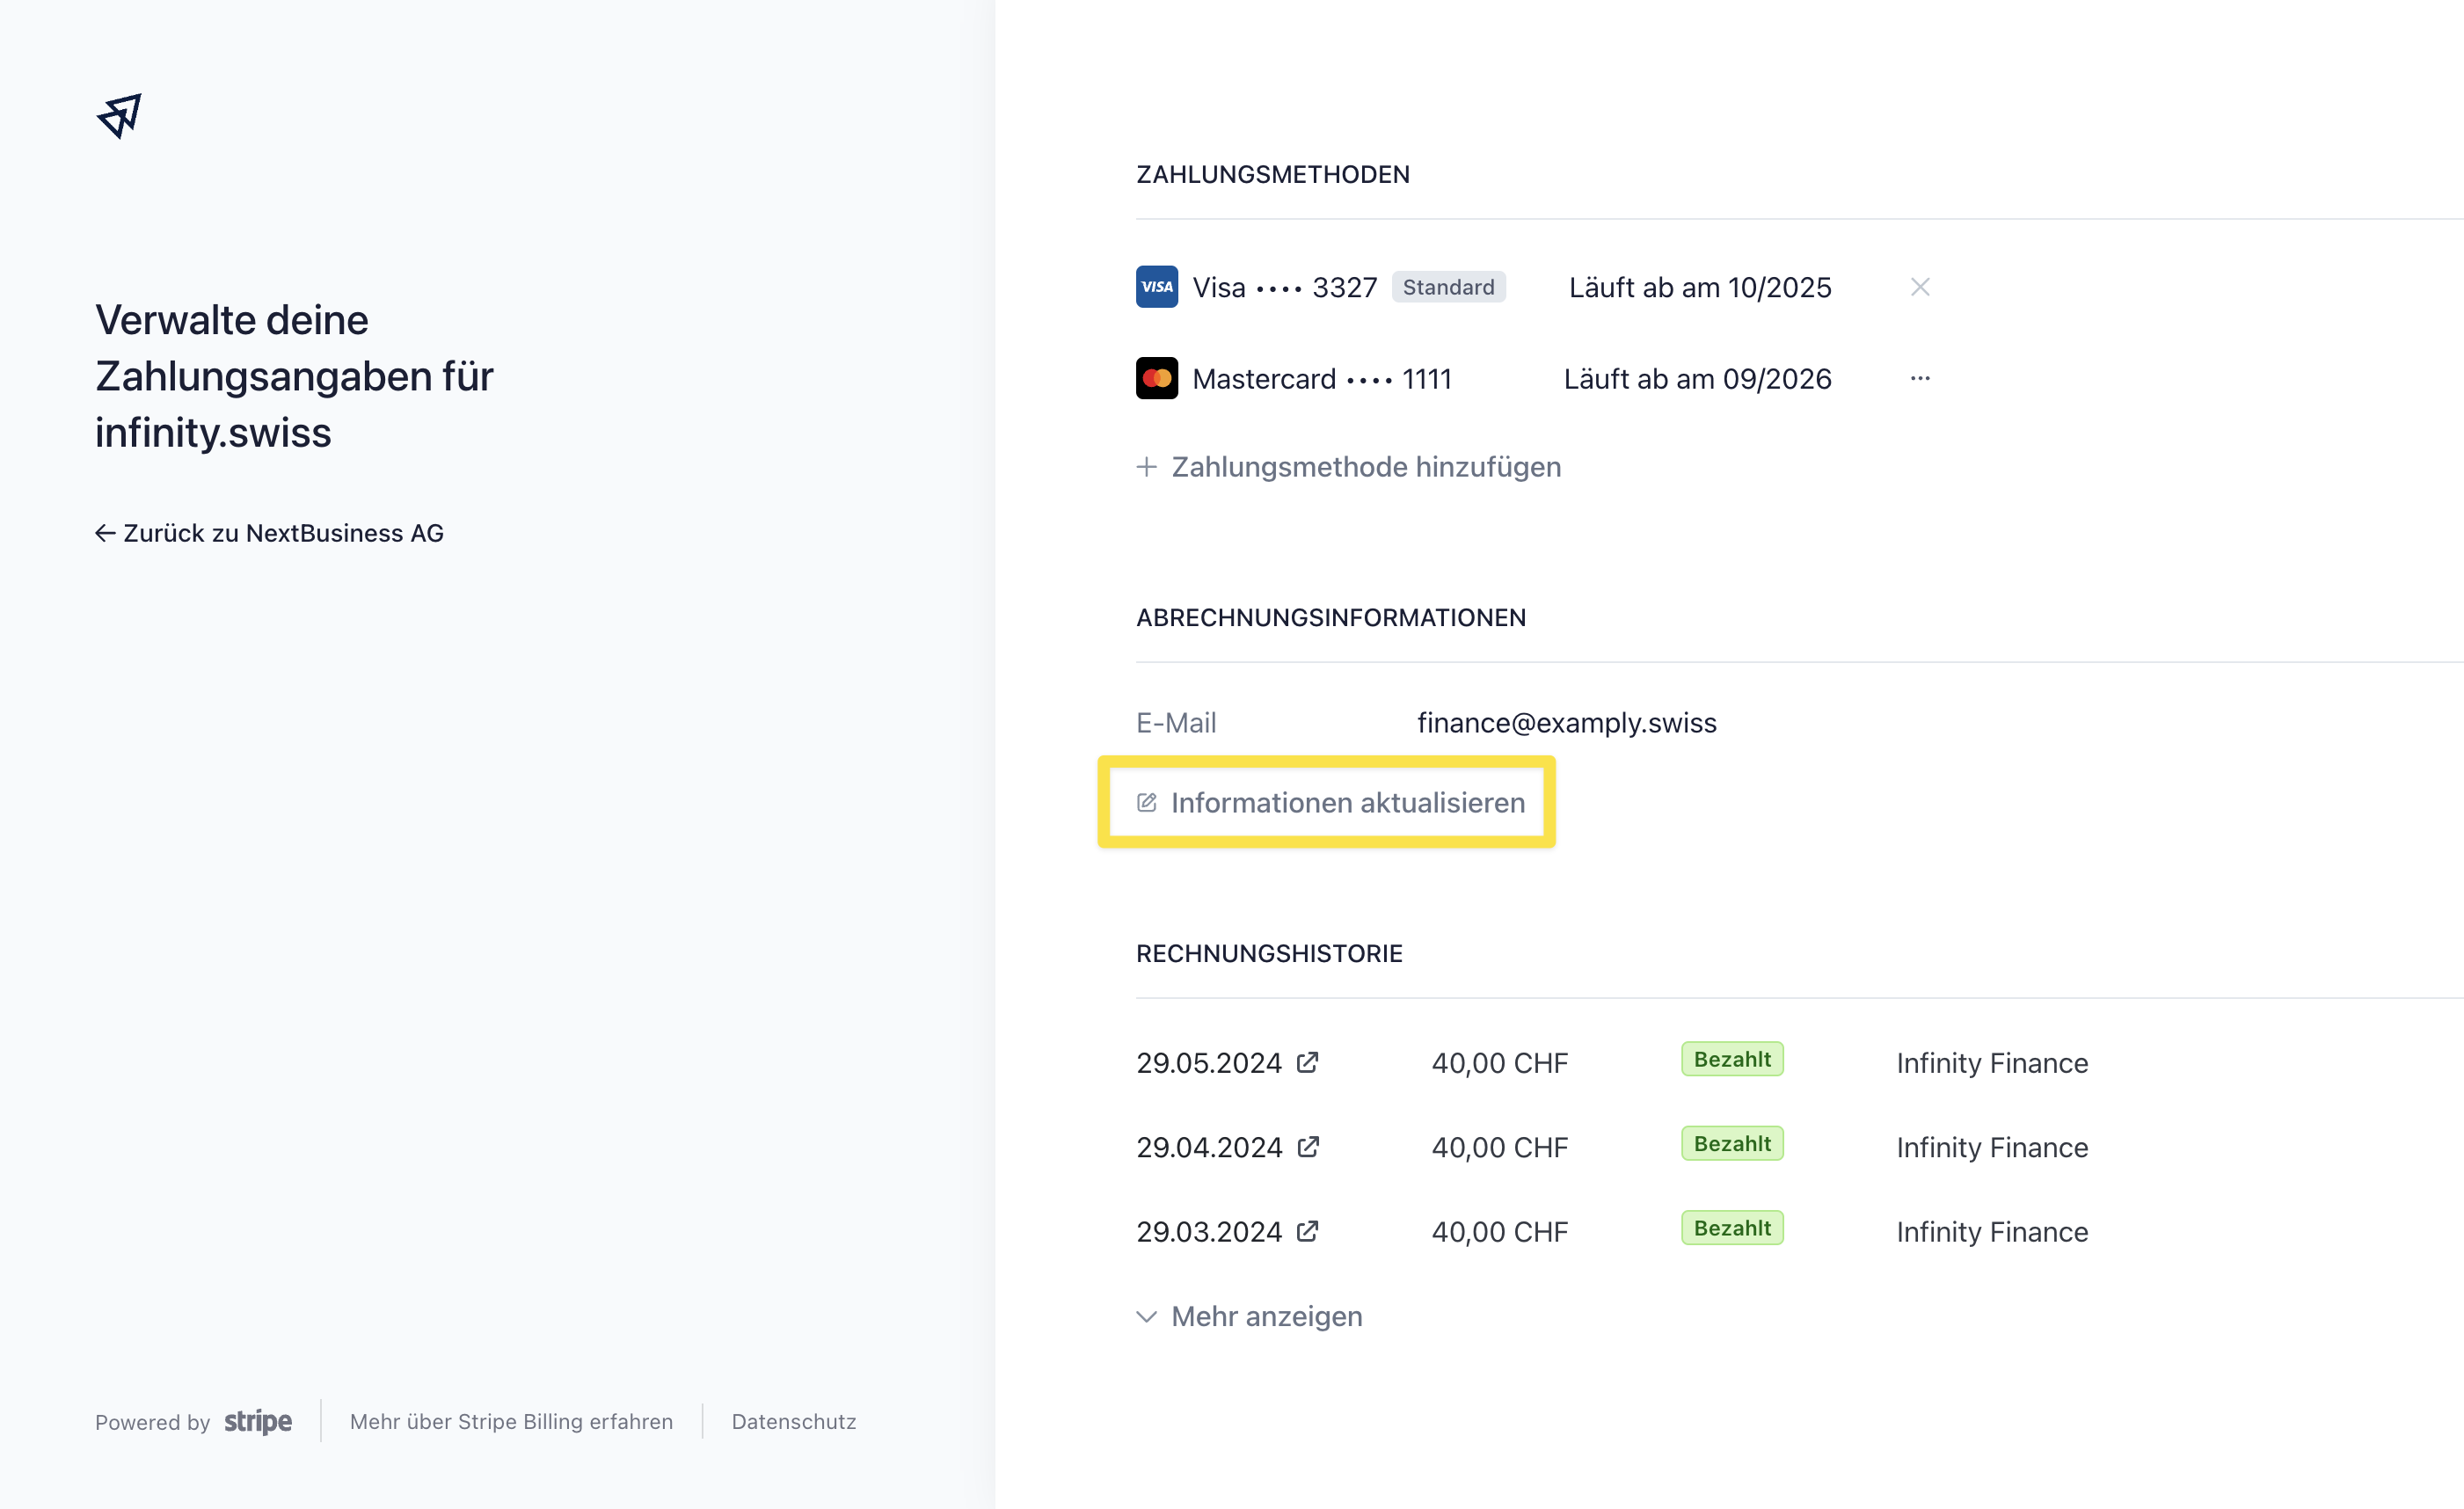Click the edit pencil icon beside Informationen aktualisieren
This screenshot has height=1509, width=2464.
click(1146, 802)
